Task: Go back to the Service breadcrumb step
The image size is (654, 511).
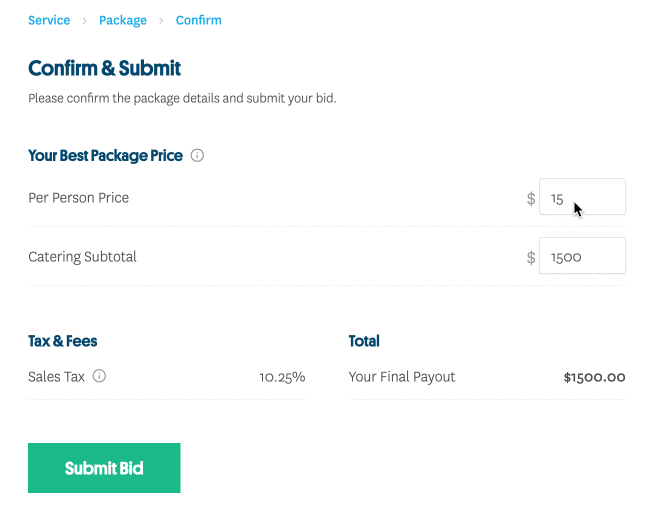Action: (x=49, y=20)
